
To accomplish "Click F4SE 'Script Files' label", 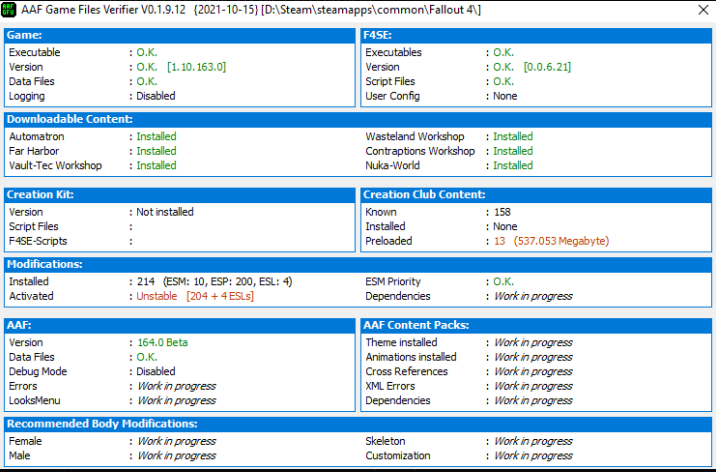I will 390,82.
